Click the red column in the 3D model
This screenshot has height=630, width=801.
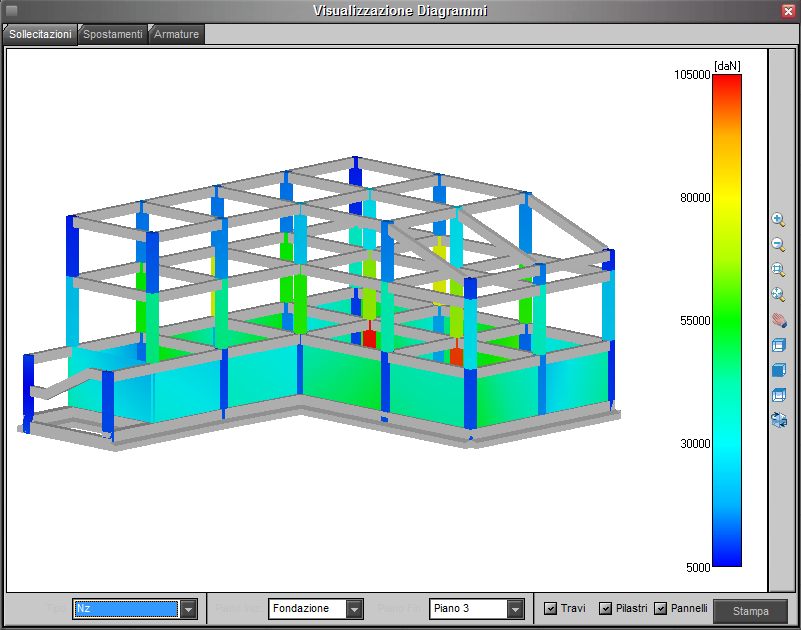pyautogui.click(x=369, y=337)
